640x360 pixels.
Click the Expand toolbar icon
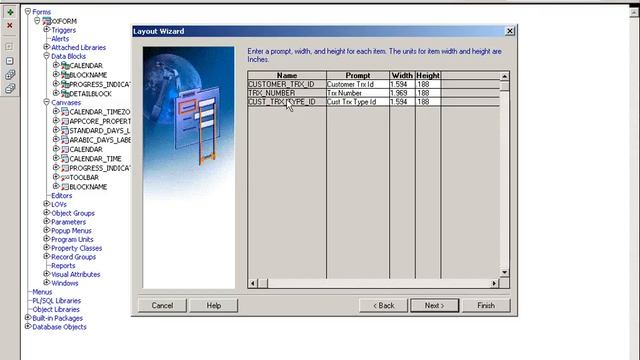(x=9, y=47)
